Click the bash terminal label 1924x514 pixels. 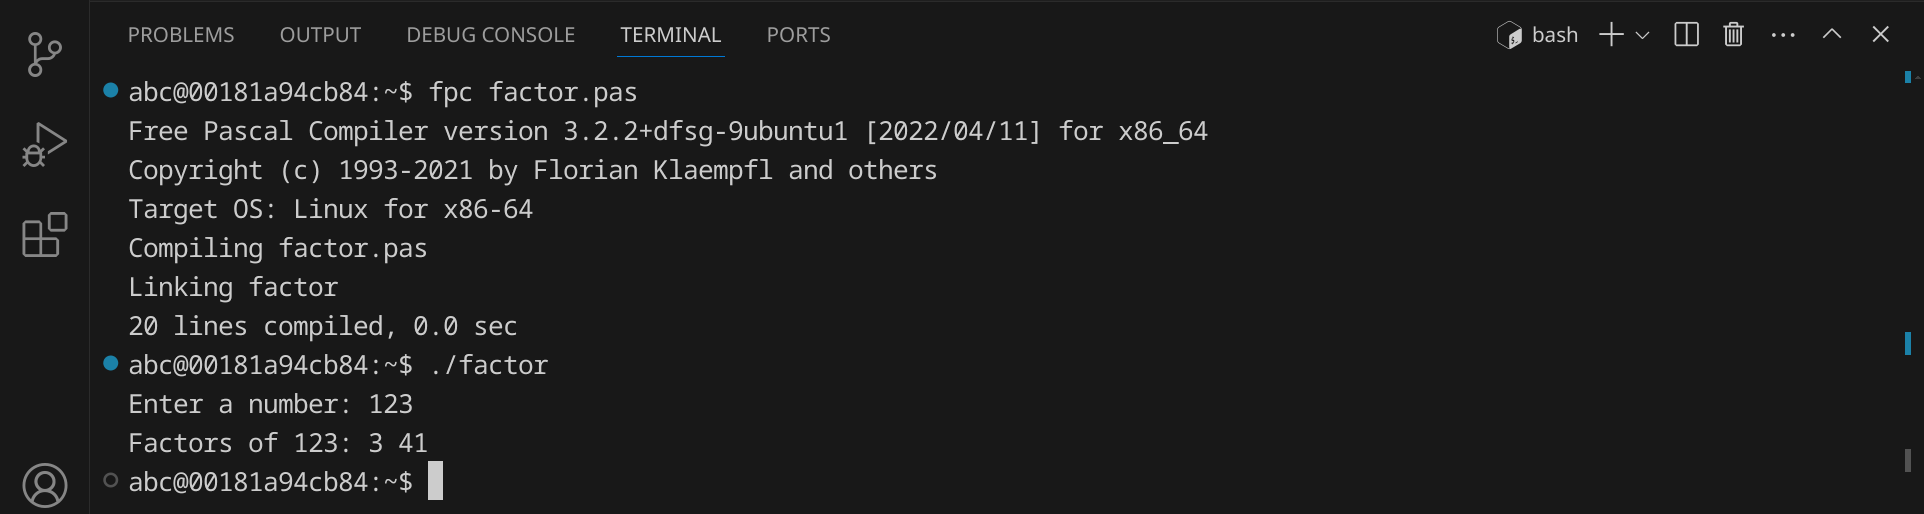point(1554,35)
